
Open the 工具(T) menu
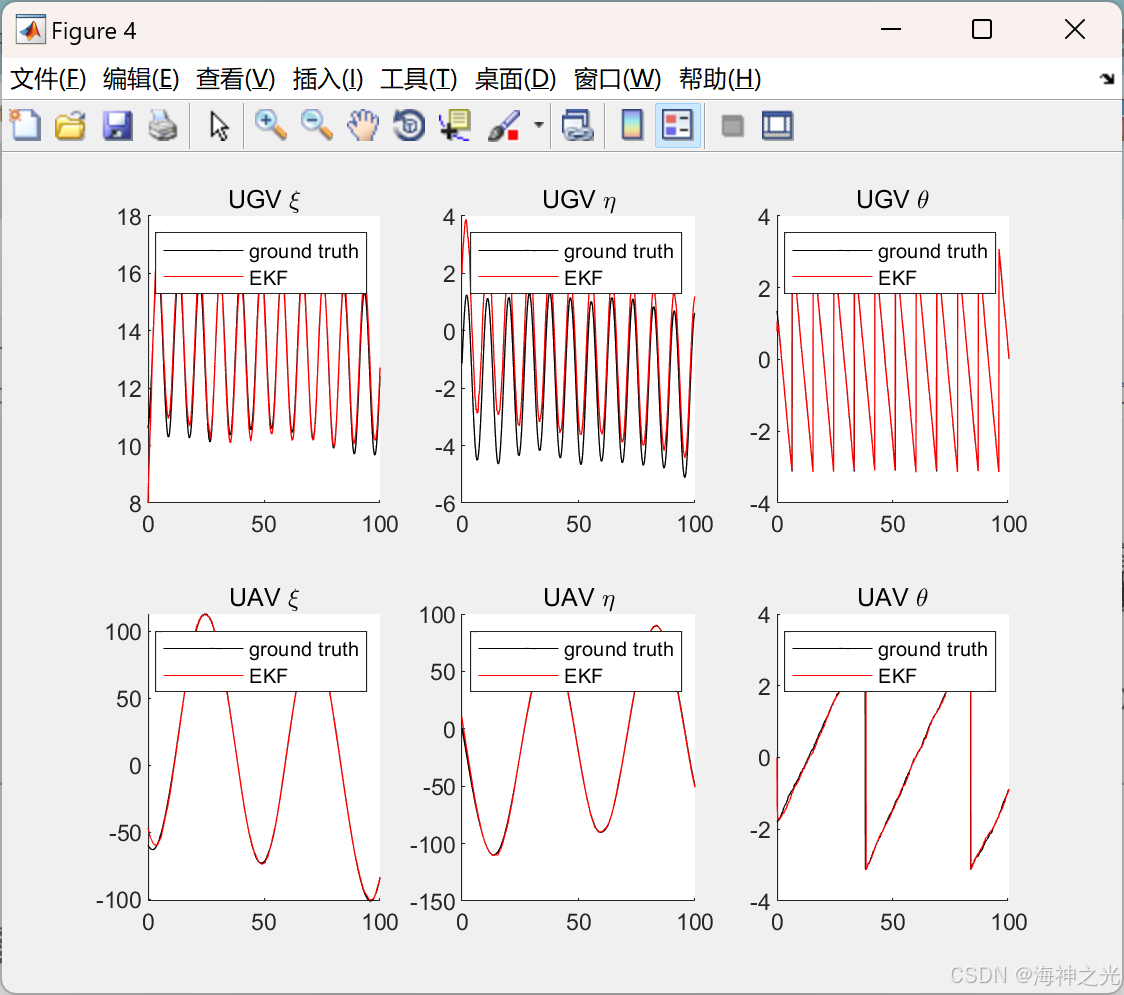(419, 79)
